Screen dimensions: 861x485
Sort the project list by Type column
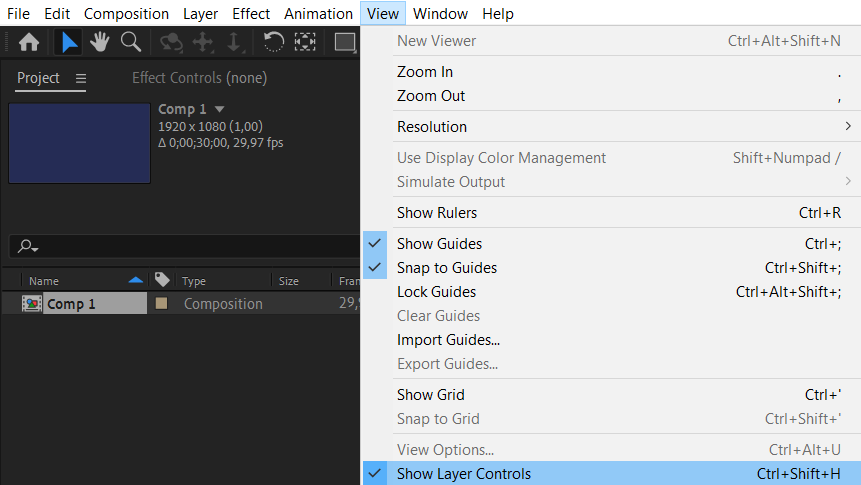tap(194, 281)
